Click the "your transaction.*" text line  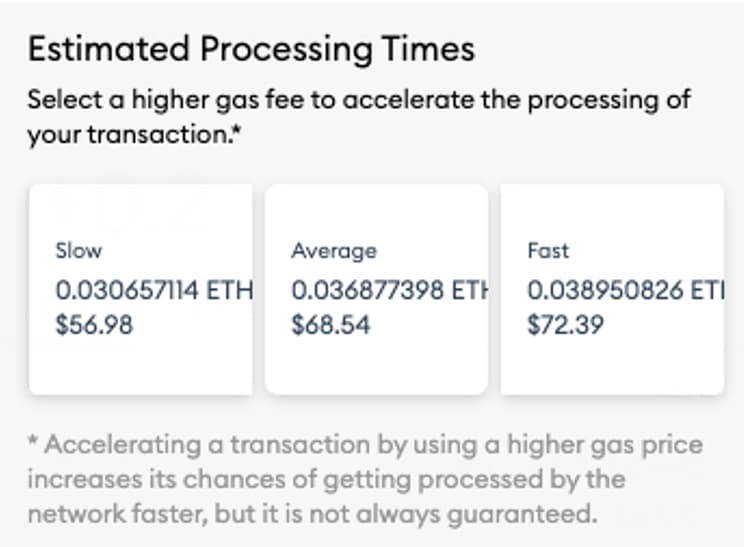coord(132,134)
